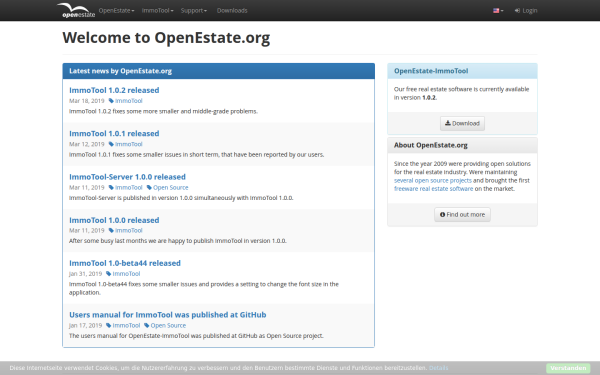Click the OpenEstate logo in the navbar
The width and height of the screenshot is (600, 375).
point(76,10)
